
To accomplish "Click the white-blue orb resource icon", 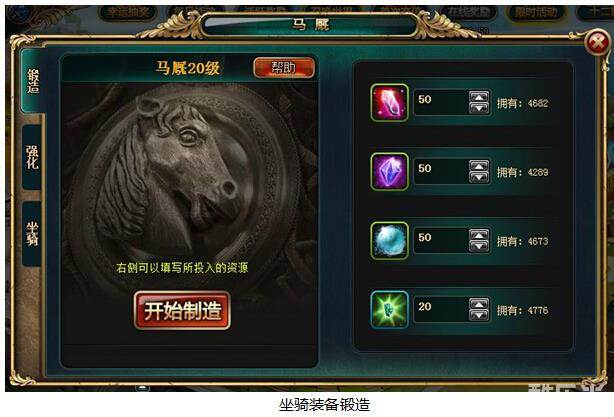I will 389,241.
